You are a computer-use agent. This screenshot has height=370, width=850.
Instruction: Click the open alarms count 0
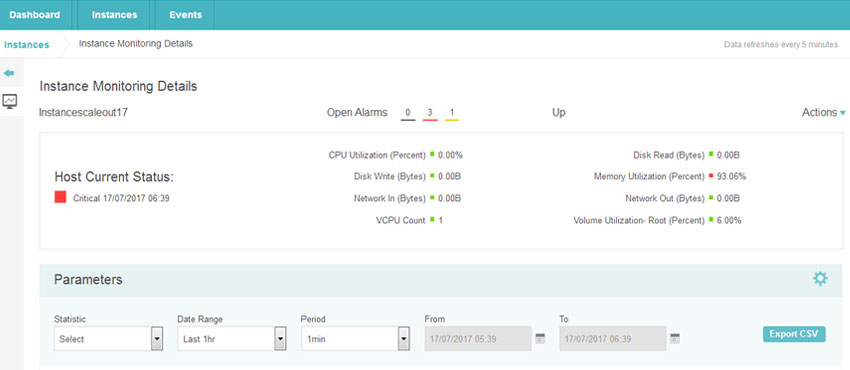[x=408, y=113]
